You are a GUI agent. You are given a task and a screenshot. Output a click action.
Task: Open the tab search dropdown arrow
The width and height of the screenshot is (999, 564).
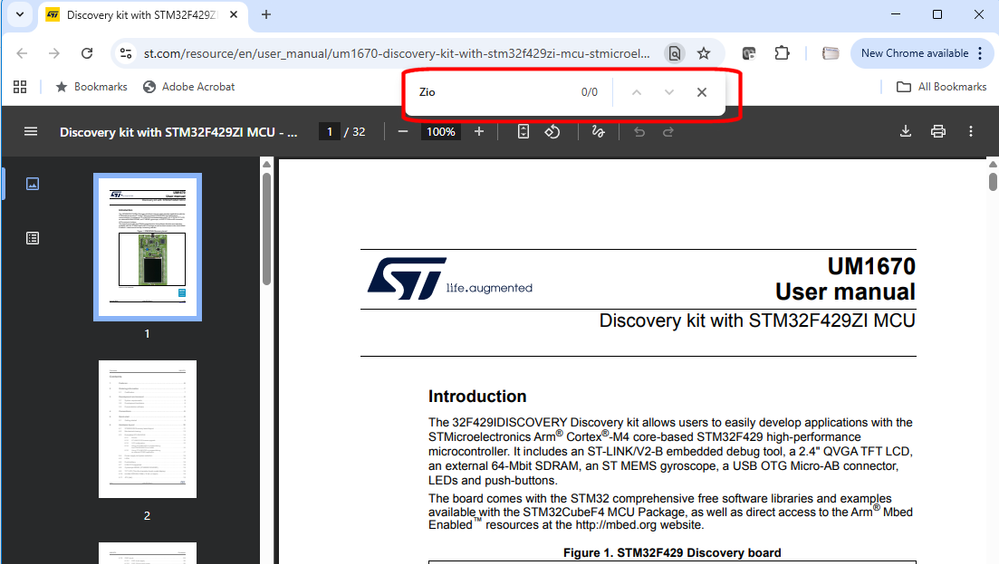[20, 14]
